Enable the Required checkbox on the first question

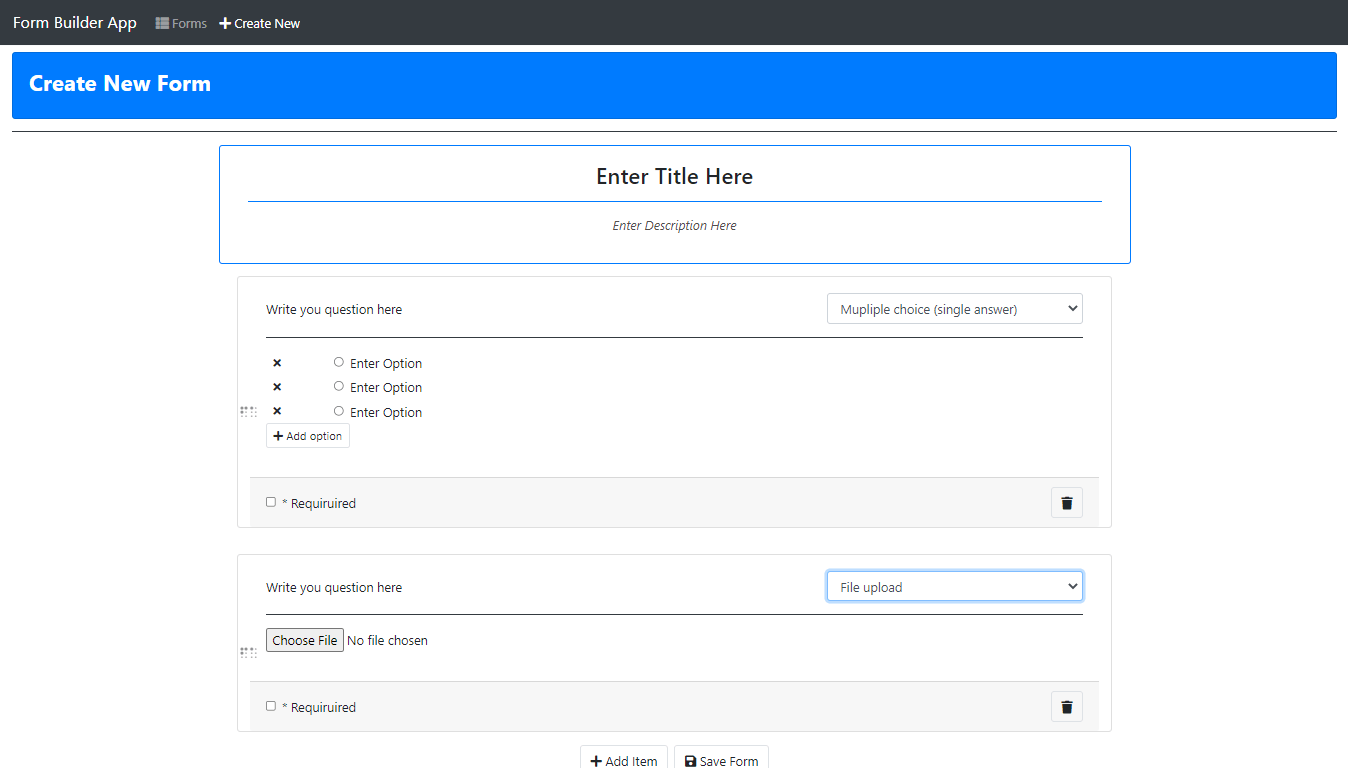(270, 501)
